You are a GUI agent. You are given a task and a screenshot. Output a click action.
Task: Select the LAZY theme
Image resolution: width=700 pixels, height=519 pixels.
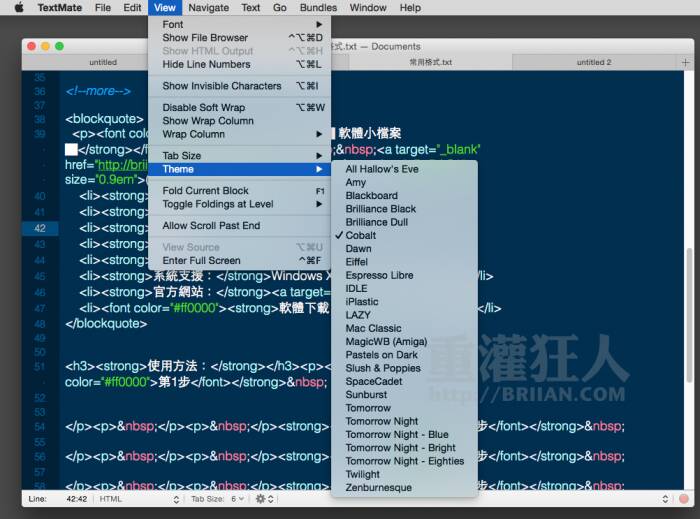click(x=404, y=315)
